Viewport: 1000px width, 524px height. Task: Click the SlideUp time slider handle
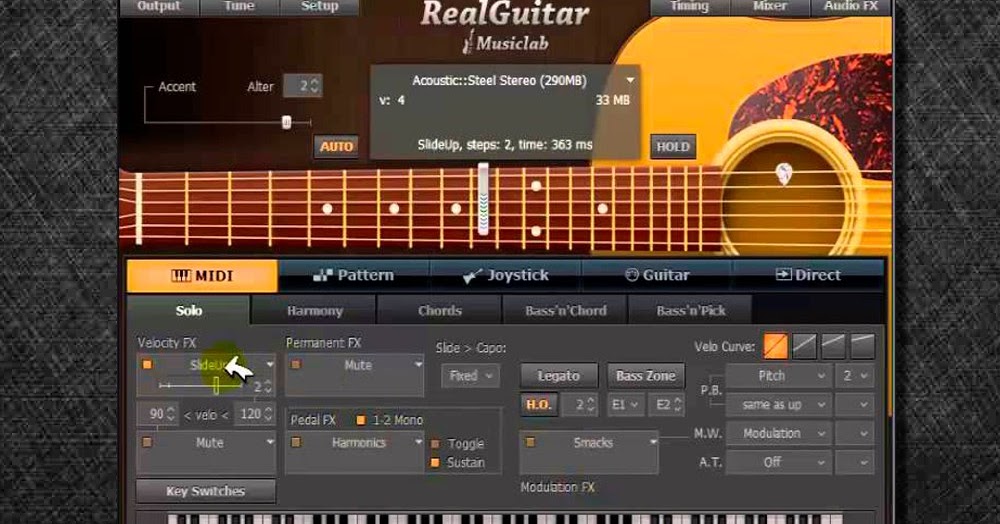[216, 385]
